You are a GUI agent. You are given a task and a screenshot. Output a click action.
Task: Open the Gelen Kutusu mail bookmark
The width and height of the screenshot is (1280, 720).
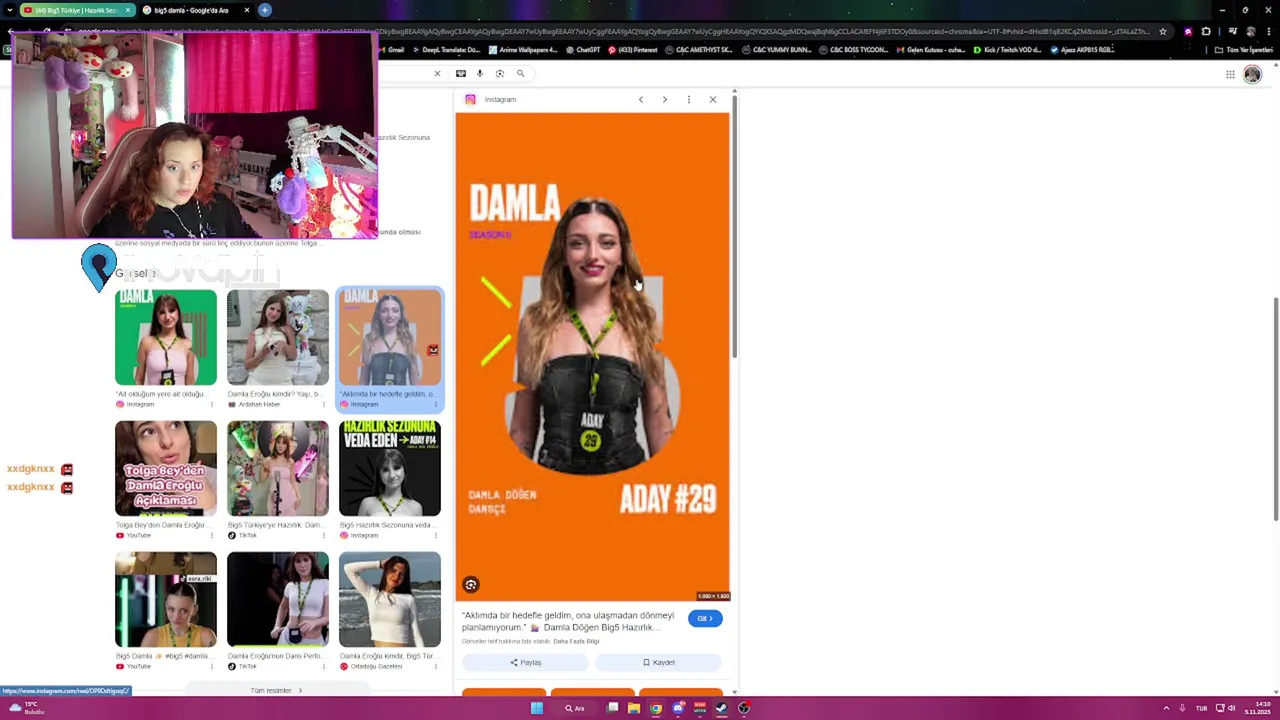930,49
